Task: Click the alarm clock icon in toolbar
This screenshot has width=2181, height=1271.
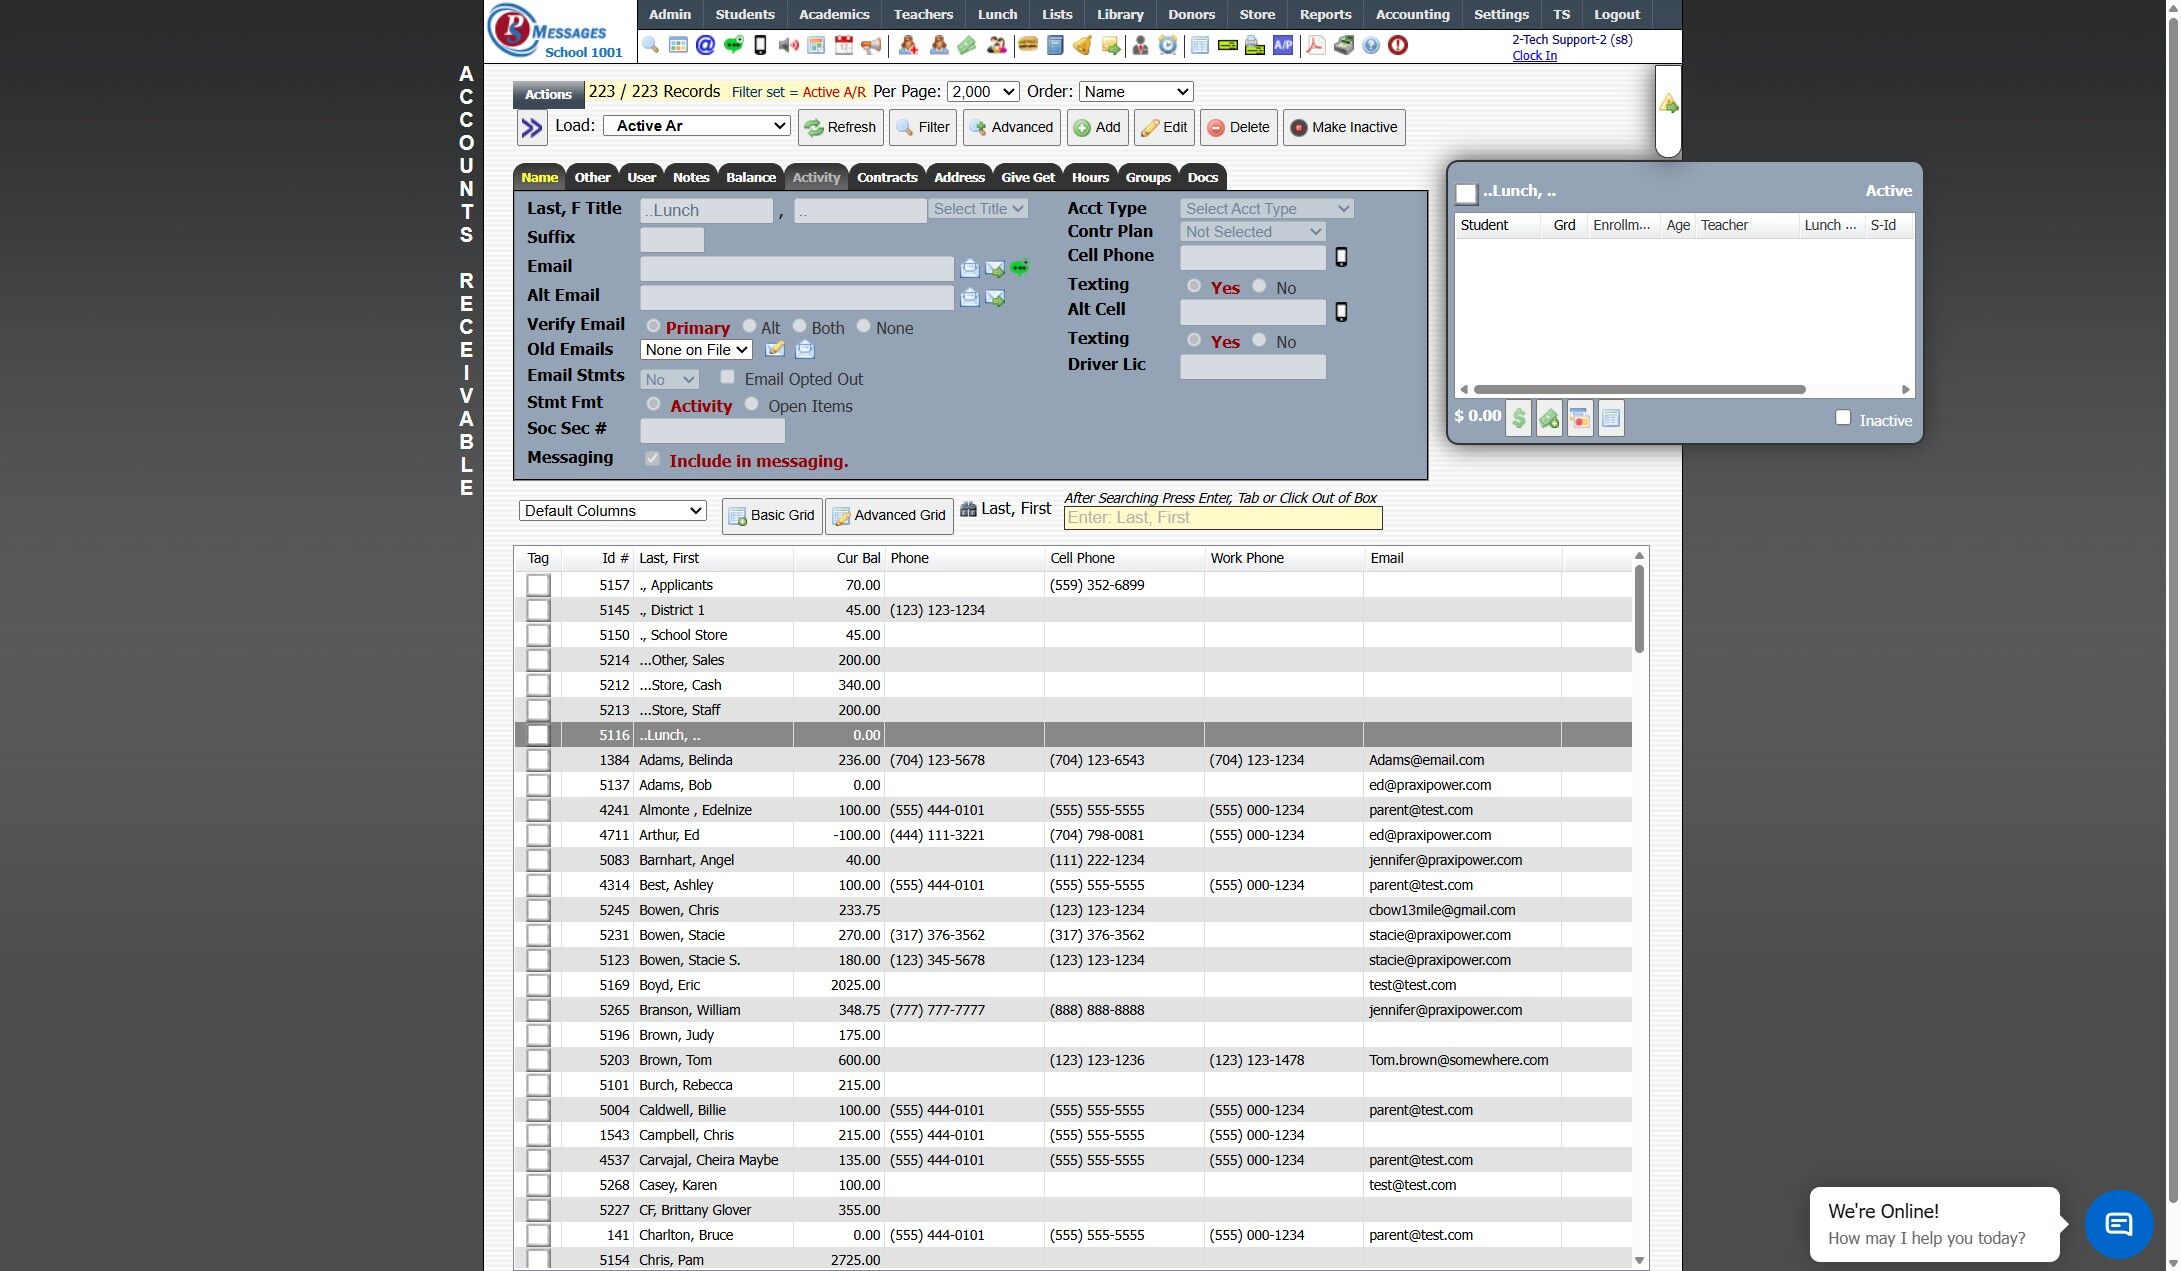Action: tap(1168, 45)
